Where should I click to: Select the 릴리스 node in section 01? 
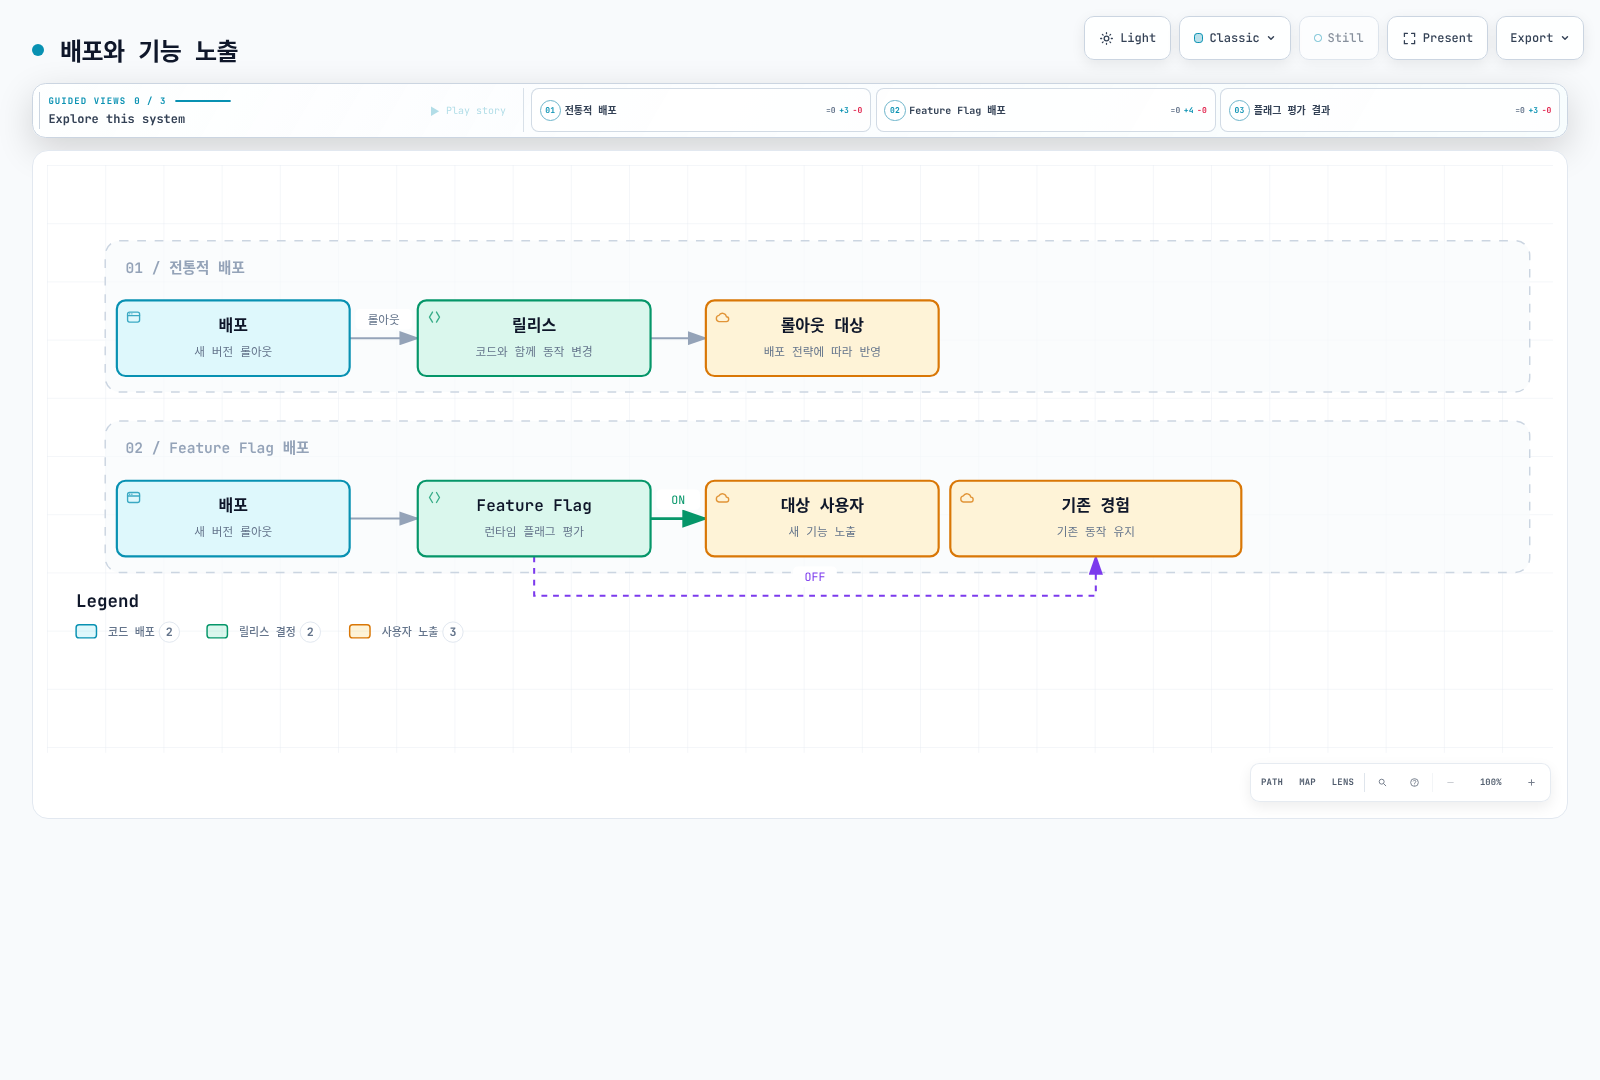pos(534,338)
